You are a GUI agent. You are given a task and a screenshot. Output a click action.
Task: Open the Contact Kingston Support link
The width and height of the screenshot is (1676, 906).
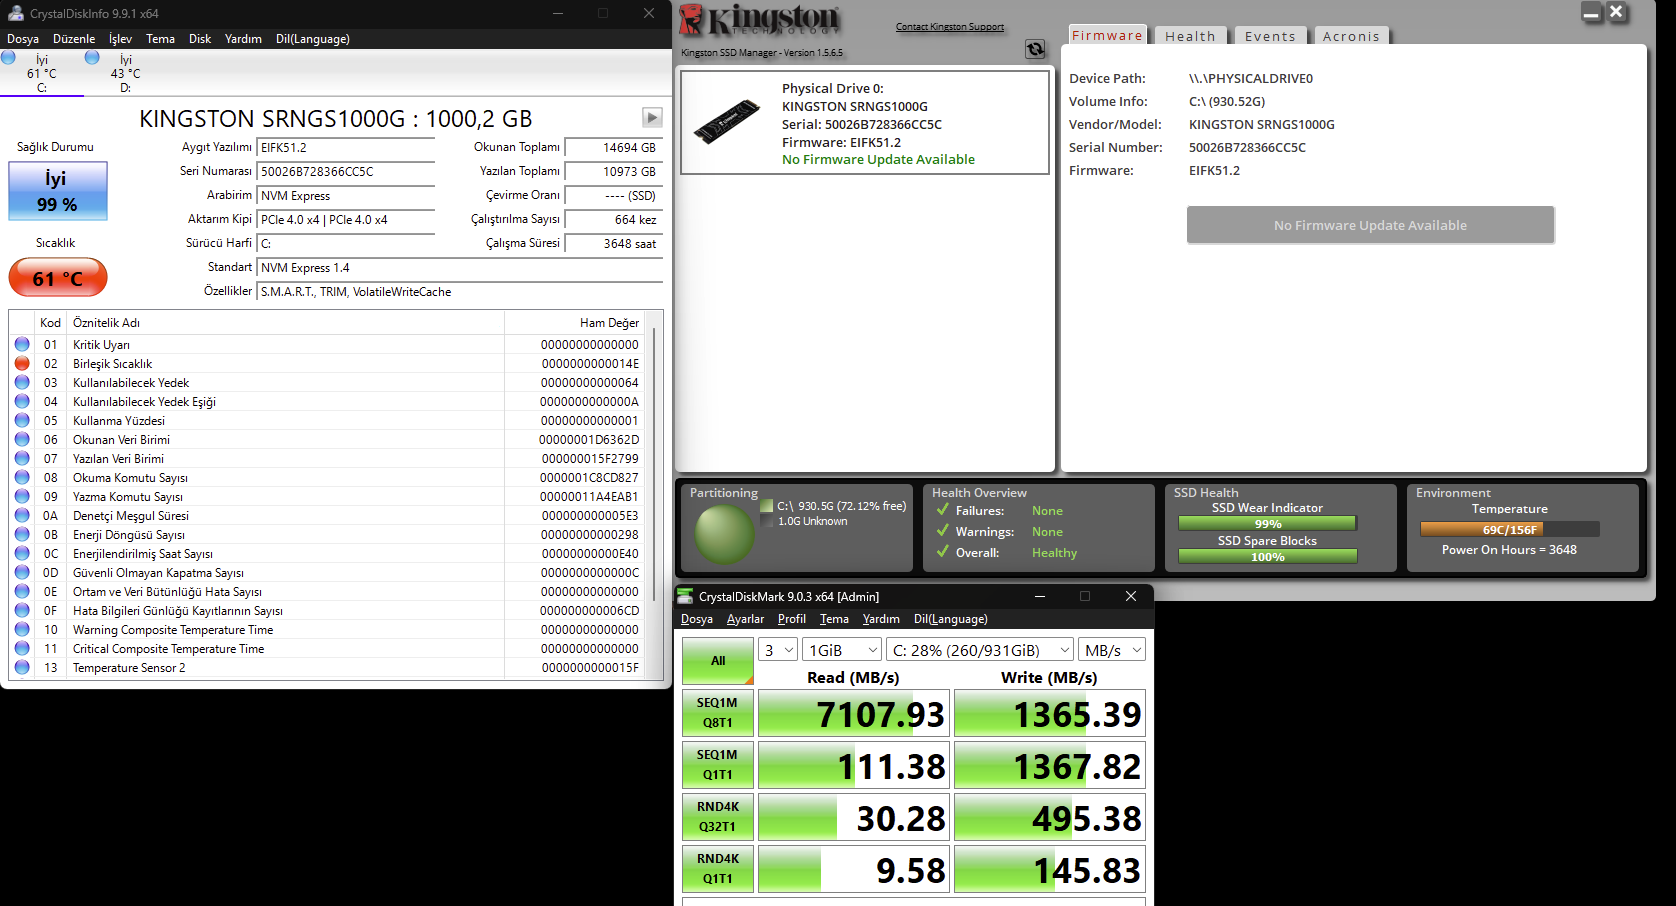pos(949,27)
